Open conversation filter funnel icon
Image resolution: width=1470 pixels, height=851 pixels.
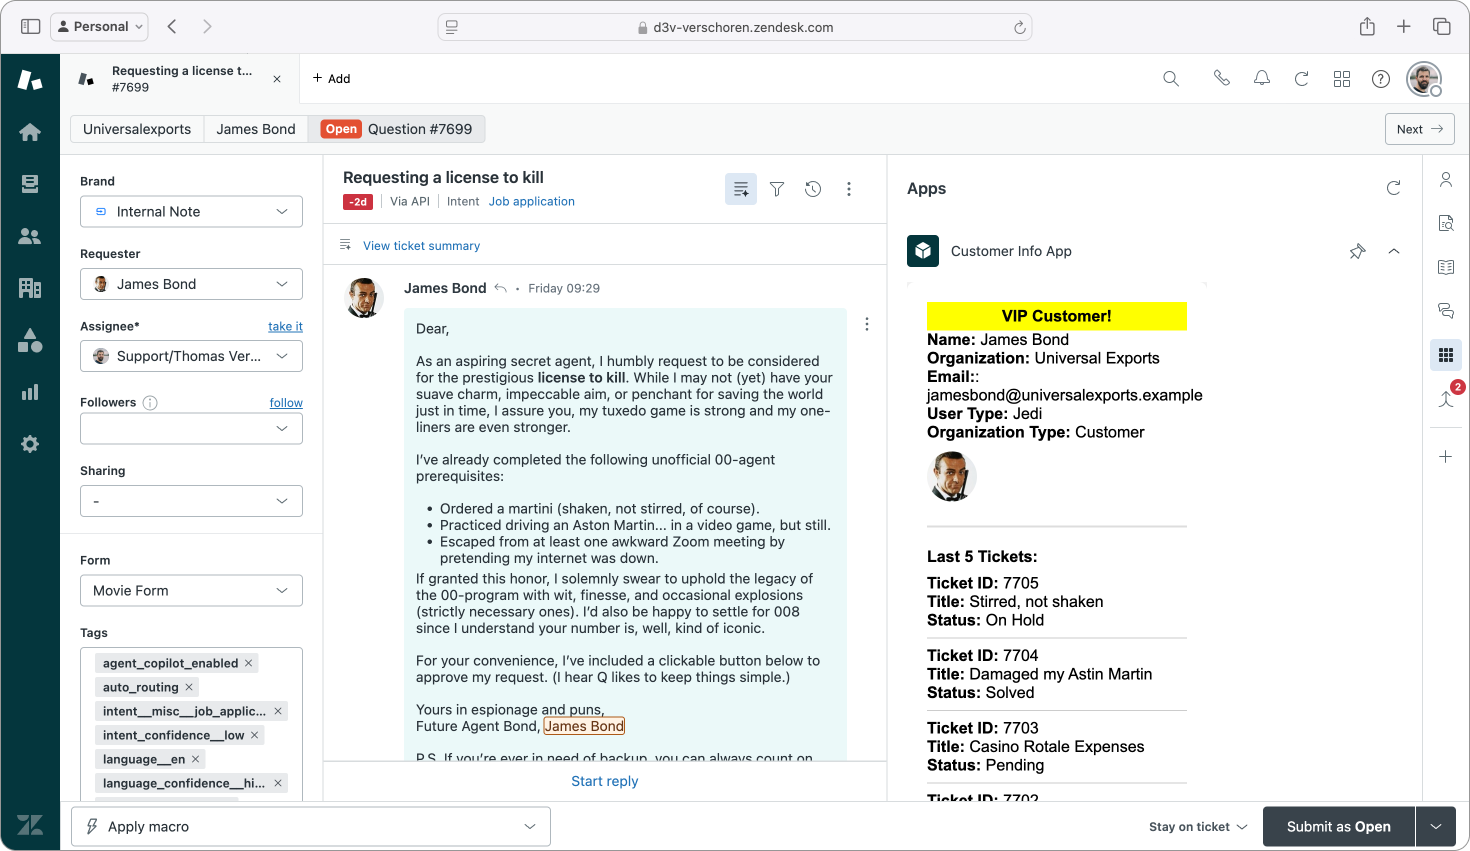(x=777, y=189)
